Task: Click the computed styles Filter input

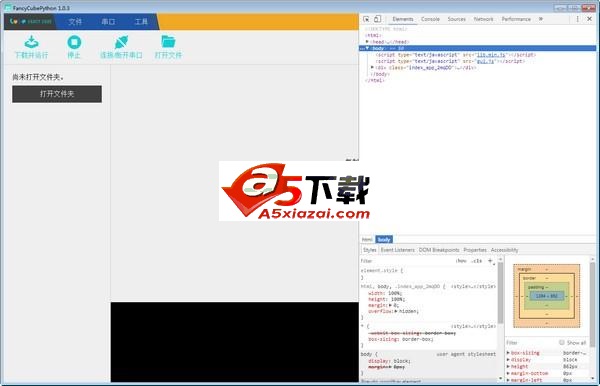Action: [530, 342]
